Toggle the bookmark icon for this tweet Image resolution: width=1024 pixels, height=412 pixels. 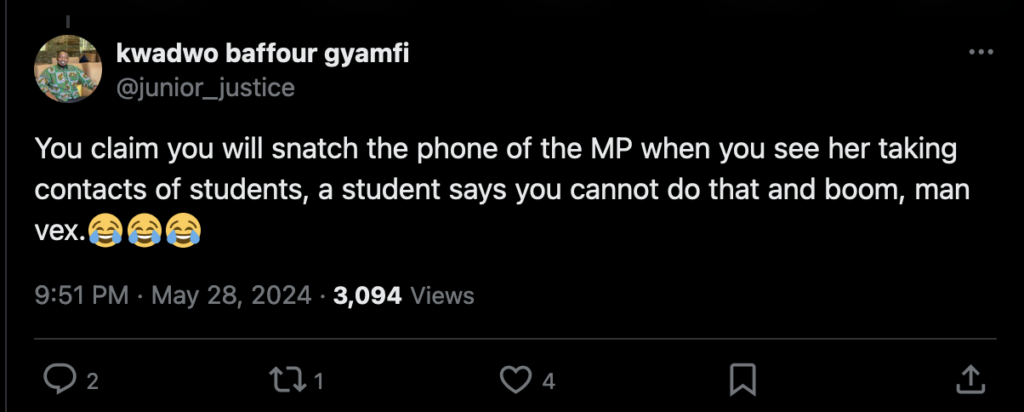(741, 379)
